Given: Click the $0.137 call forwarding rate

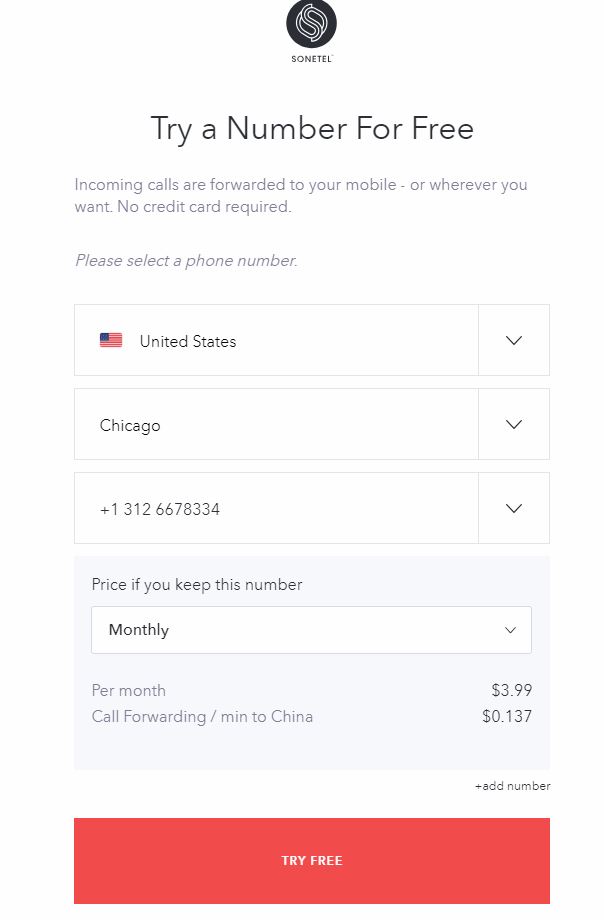Looking at the screenshot, I should pos(507,716).
